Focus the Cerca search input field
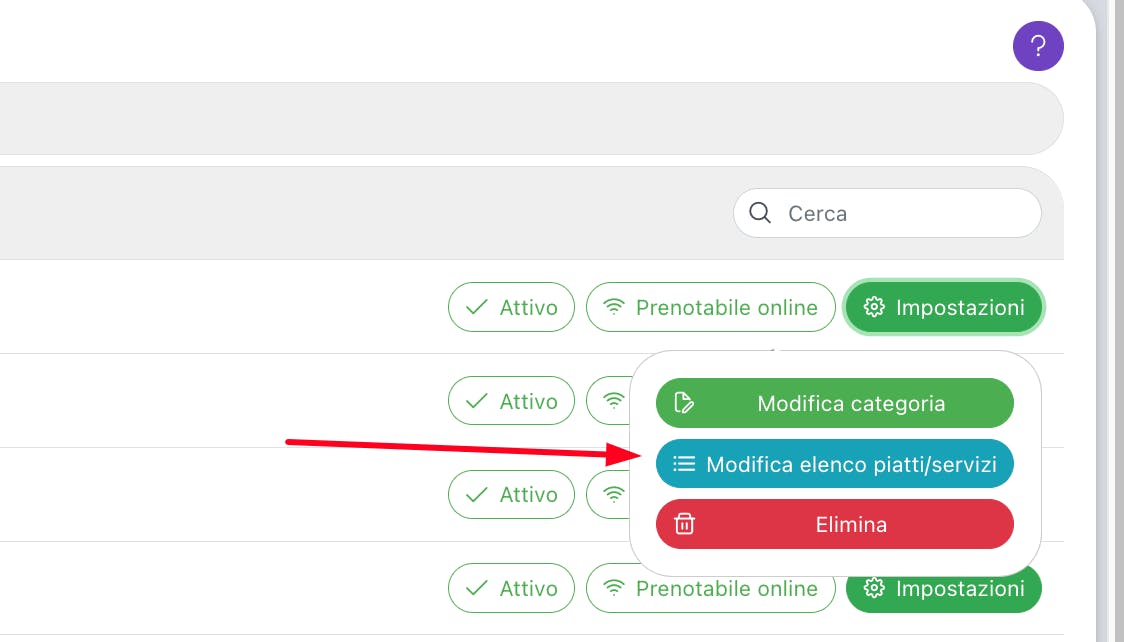The width and height of the screenshot is (1124, 642). (x=905, y=213)
